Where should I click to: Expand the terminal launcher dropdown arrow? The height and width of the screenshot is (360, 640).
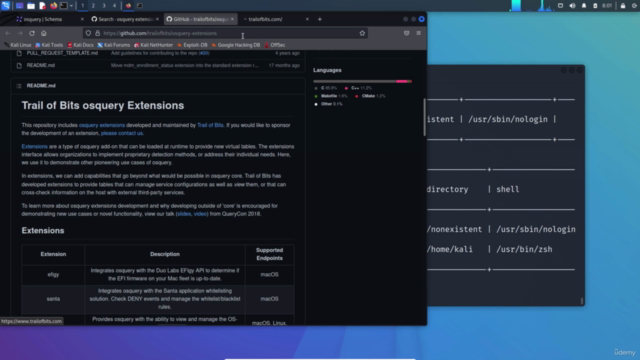[x=71, y=6]
